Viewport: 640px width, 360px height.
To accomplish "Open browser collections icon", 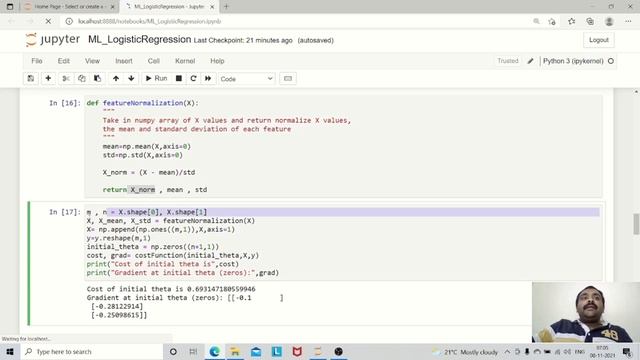I will tap(590, 21).
